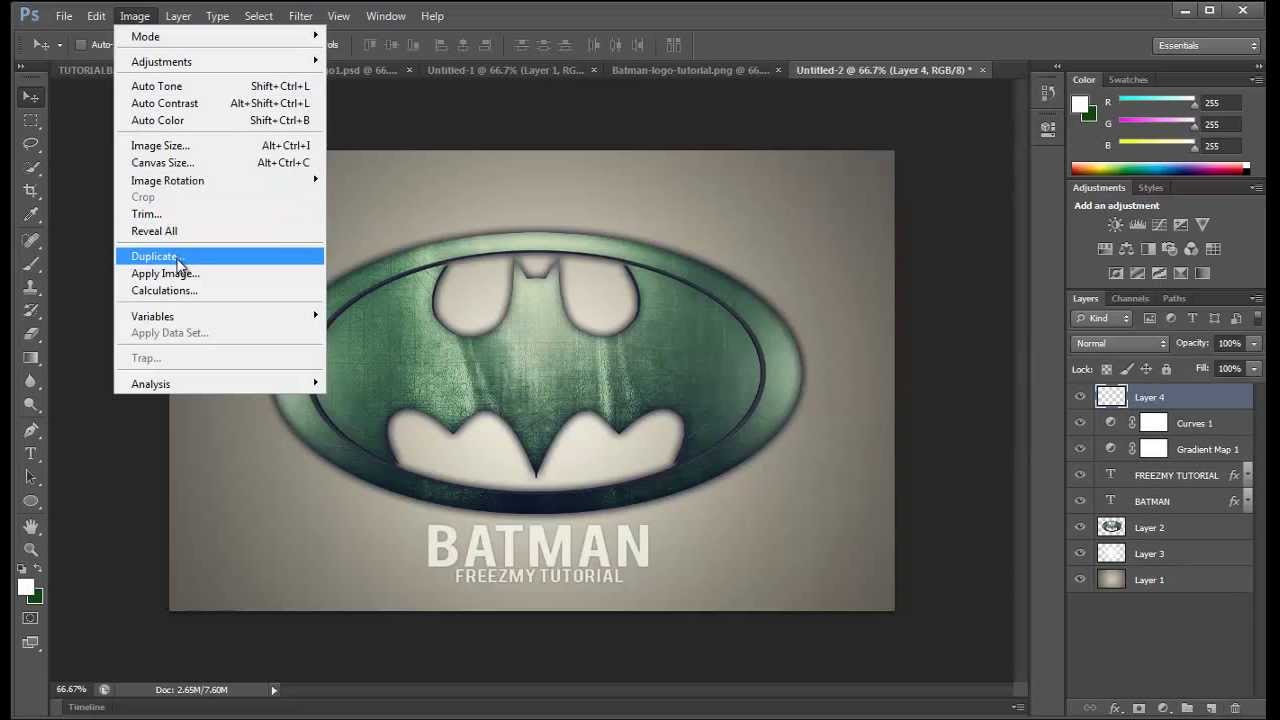
Task: Add a Levels adjustment
Action: [1137, 225]
